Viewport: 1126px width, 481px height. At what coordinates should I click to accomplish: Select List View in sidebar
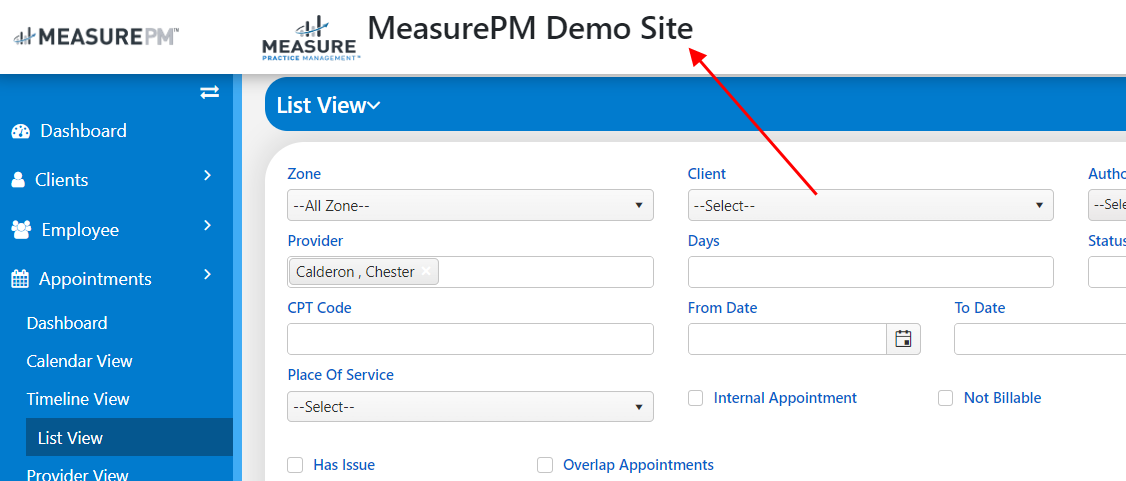tap(129, 437)
